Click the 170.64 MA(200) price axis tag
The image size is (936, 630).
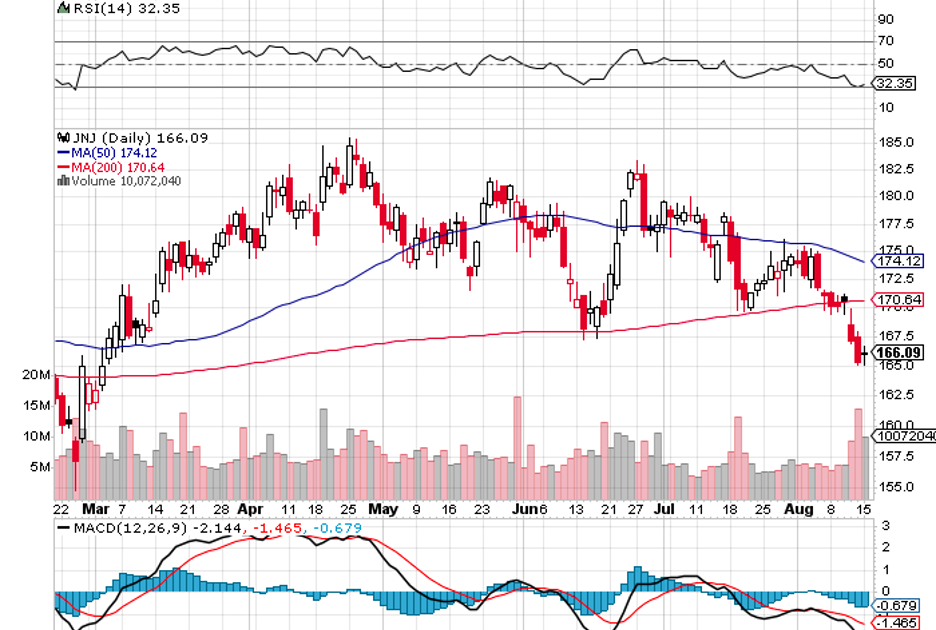pyautogui.click(x=898, y=298)
